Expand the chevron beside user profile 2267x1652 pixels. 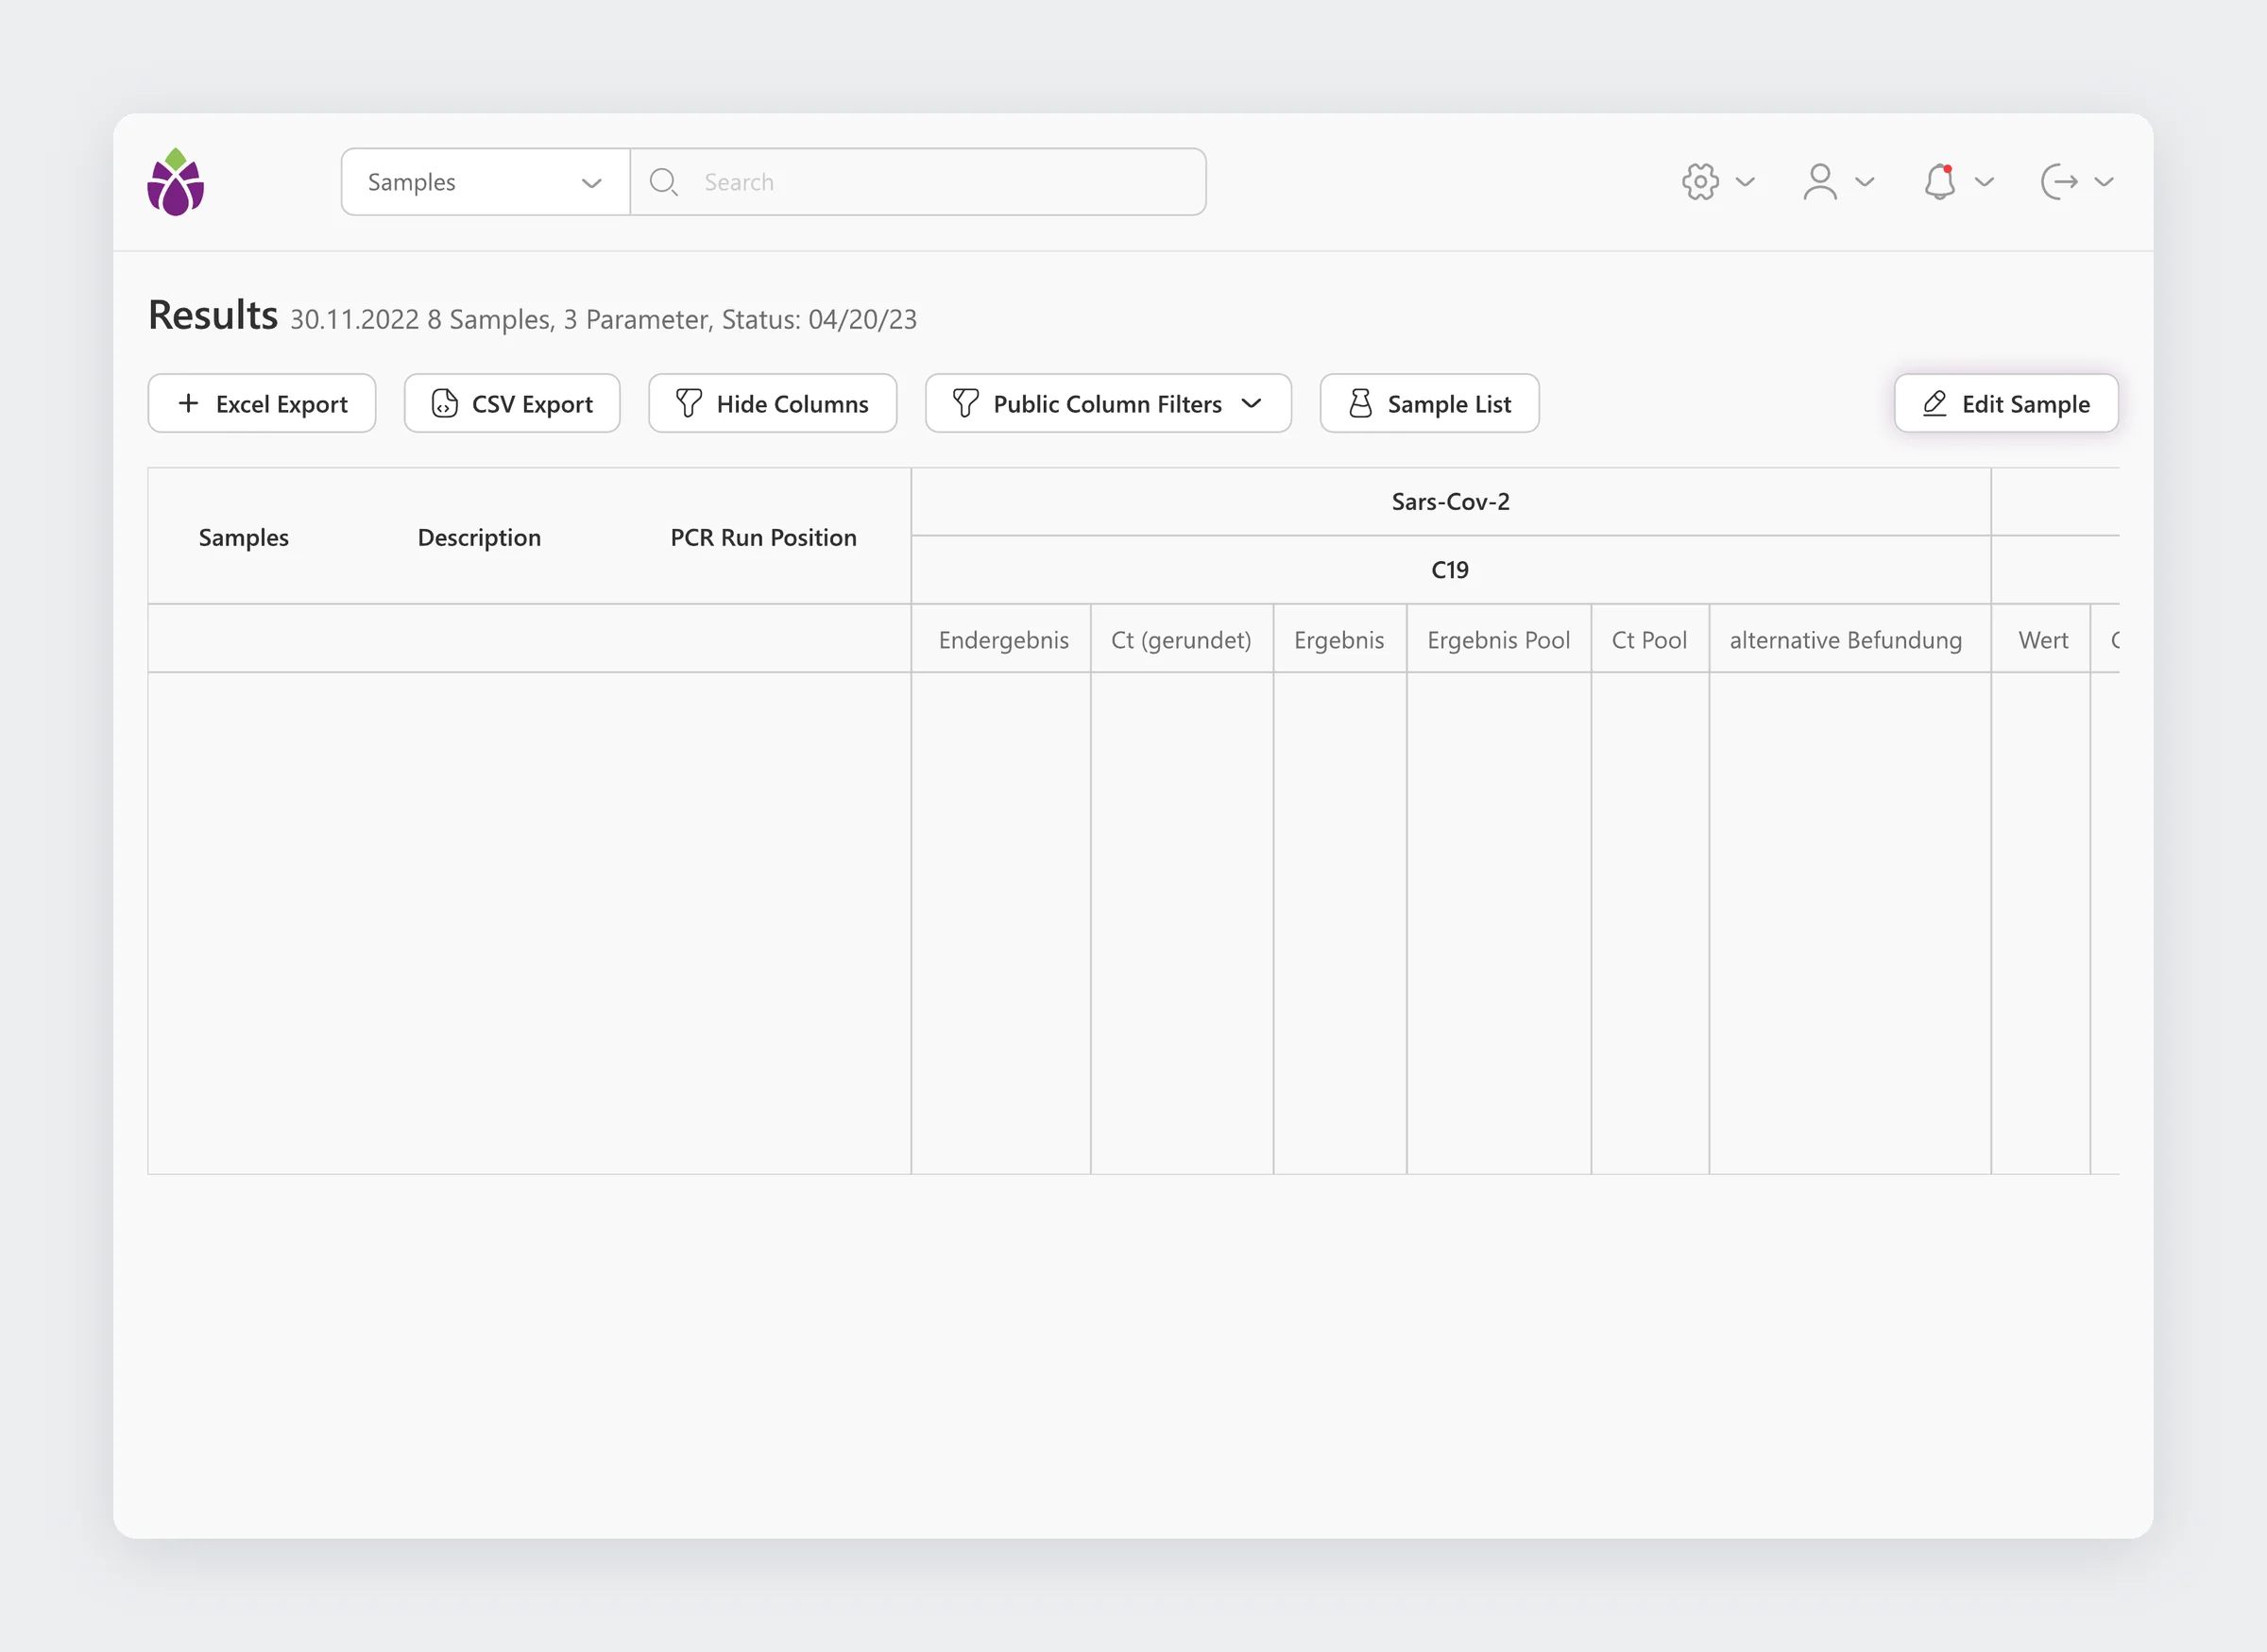click(x=1865, y=182)
